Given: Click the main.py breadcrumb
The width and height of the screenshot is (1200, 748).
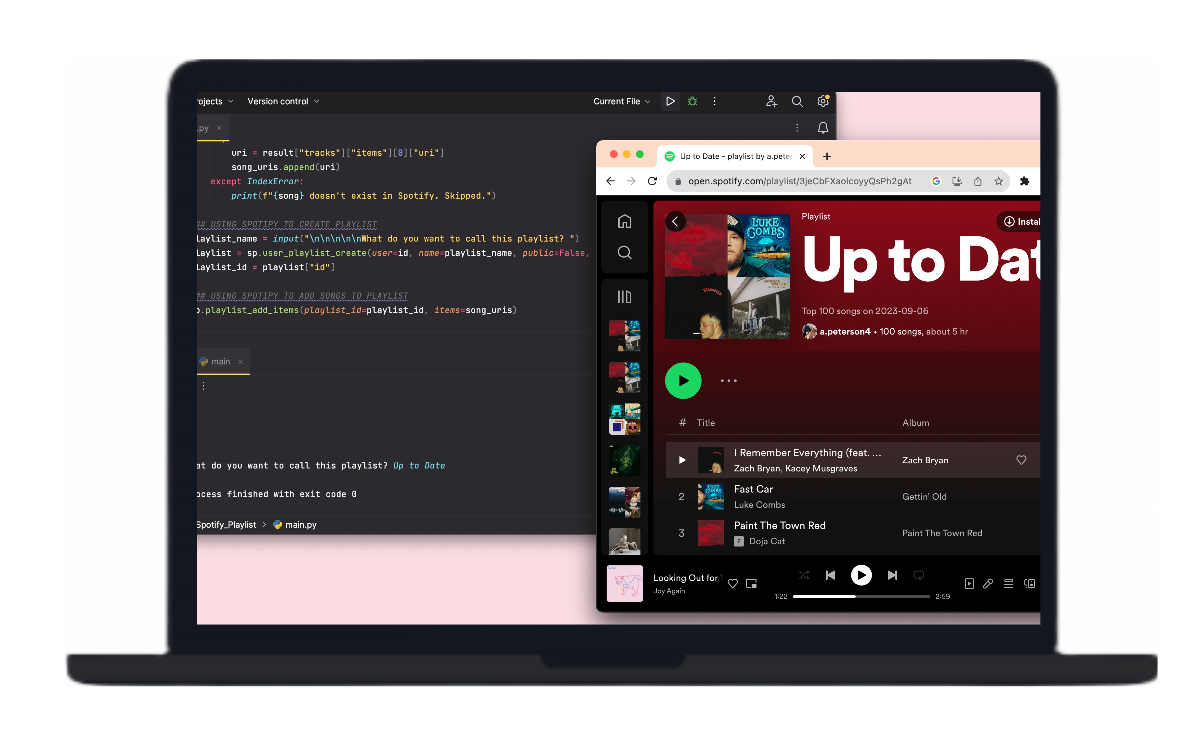Looking at the screenshot, I should pyautogui.click(x=295, y=524).
